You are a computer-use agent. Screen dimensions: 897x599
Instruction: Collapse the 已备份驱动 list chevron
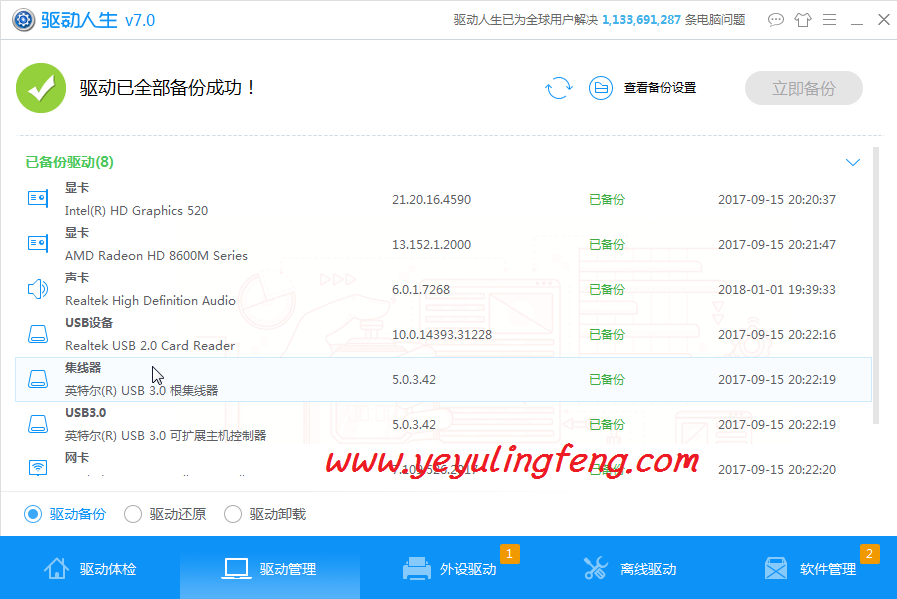(852, 162)
